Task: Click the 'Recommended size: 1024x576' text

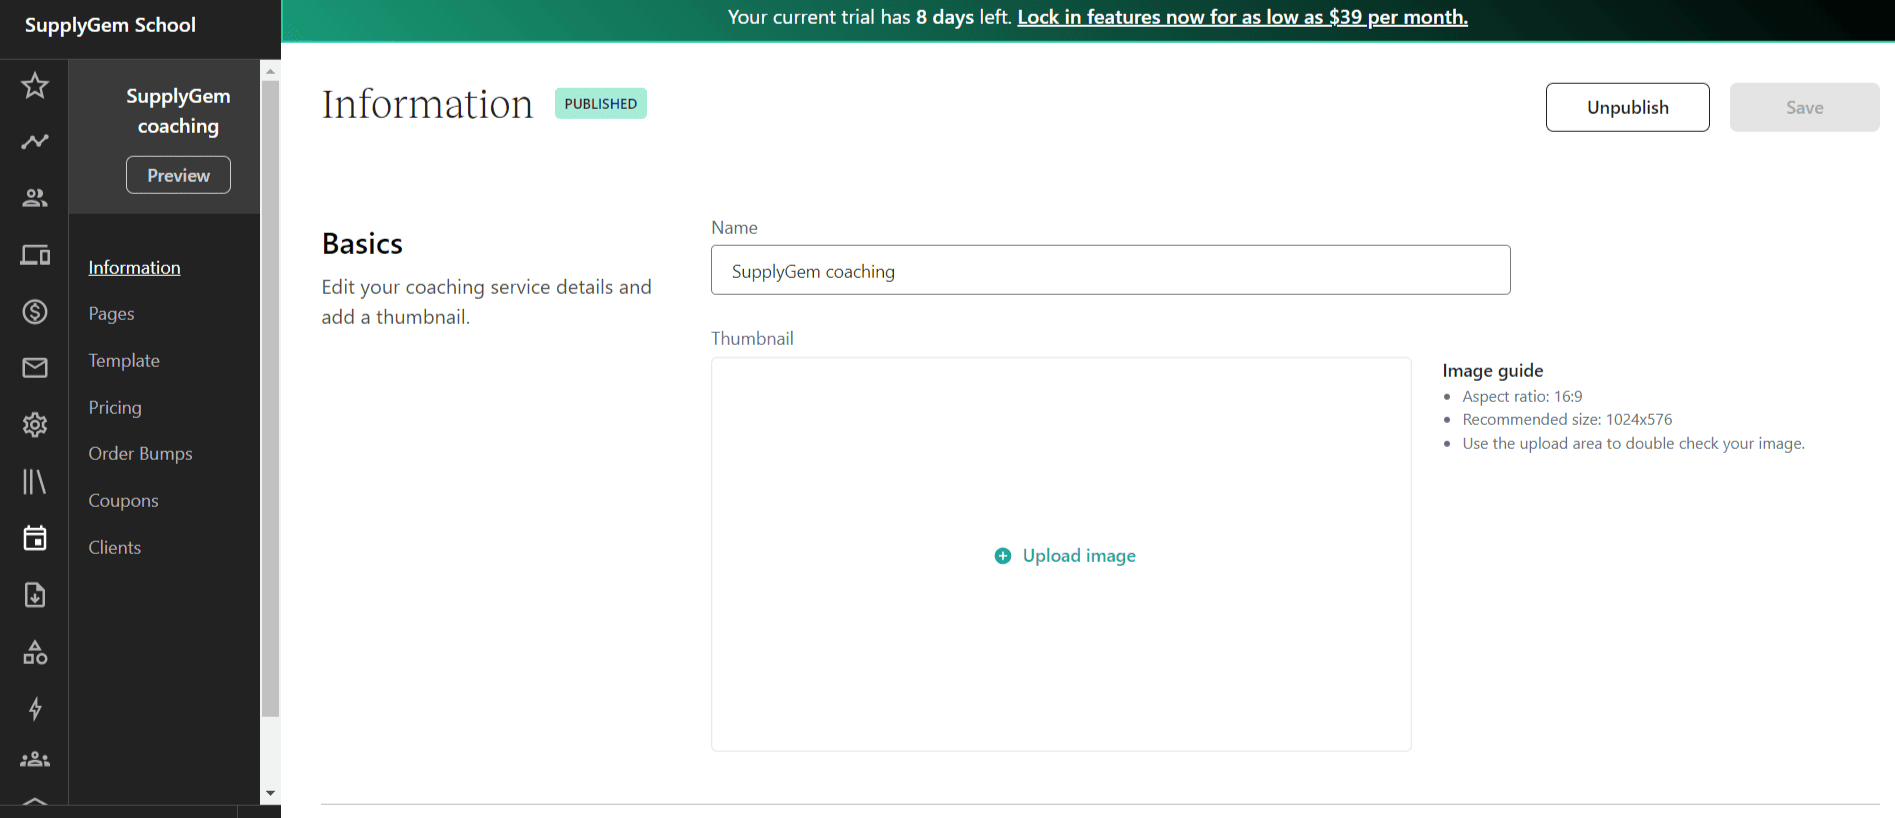Action: [1567, 420]
